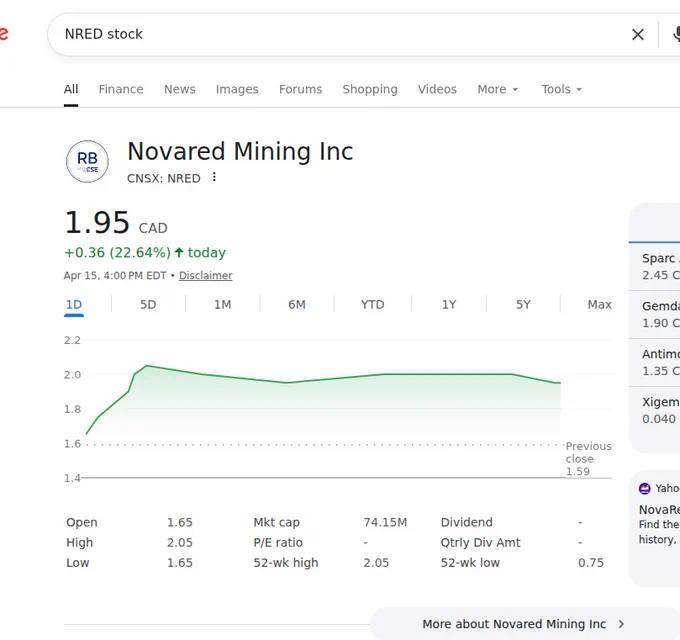Click the Novared Mining RB logo
Image resolution: width=680 pixels, height=640 pixels.
[87, 161]
